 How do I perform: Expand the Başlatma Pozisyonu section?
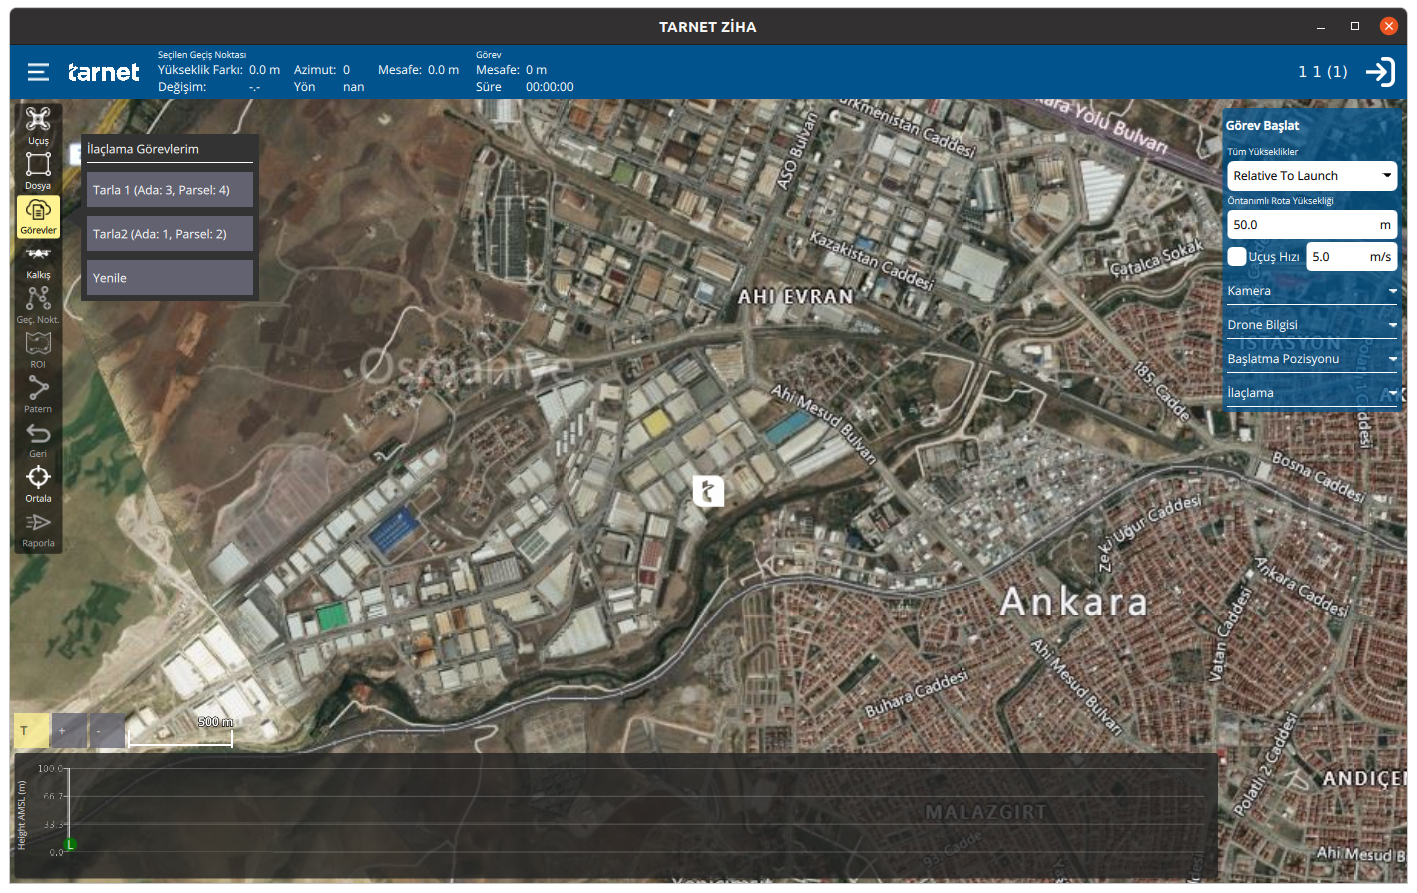click(1312, 359)
